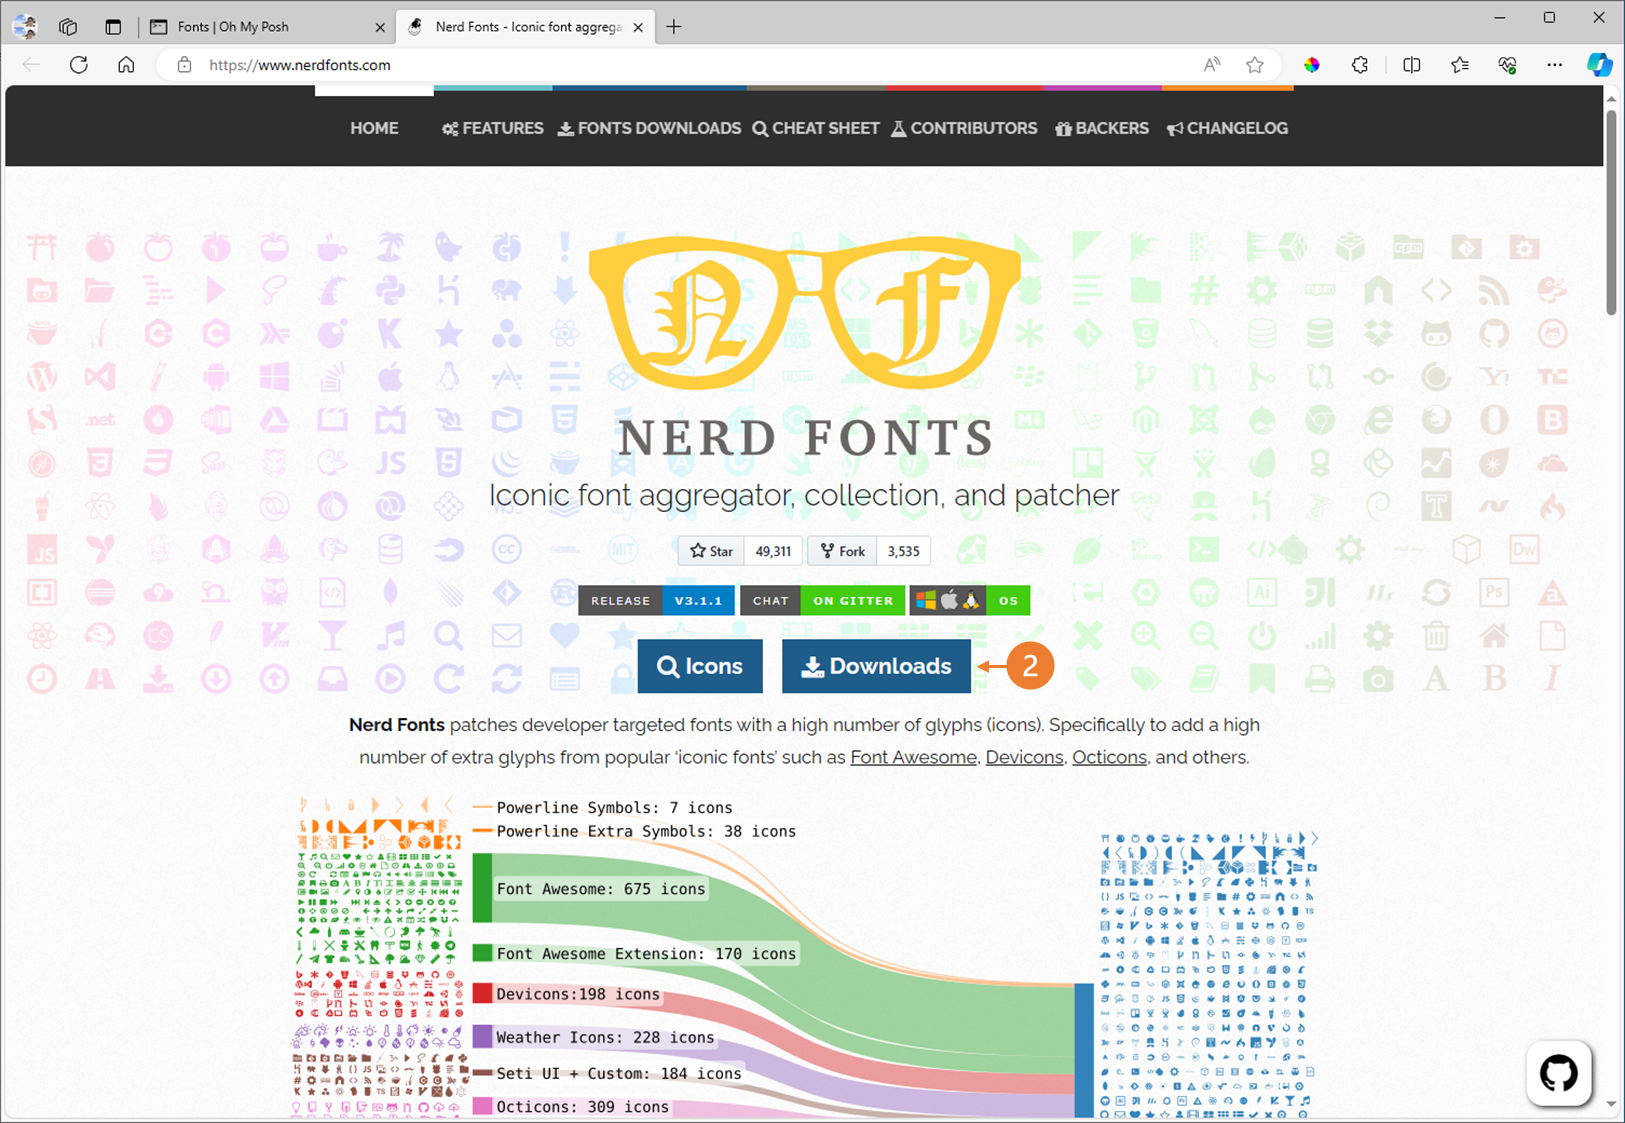Image resolution: width=1625 pixels, height=1123 pixels.
Task: View site information lock icon
Action: [x=184, y=65]
